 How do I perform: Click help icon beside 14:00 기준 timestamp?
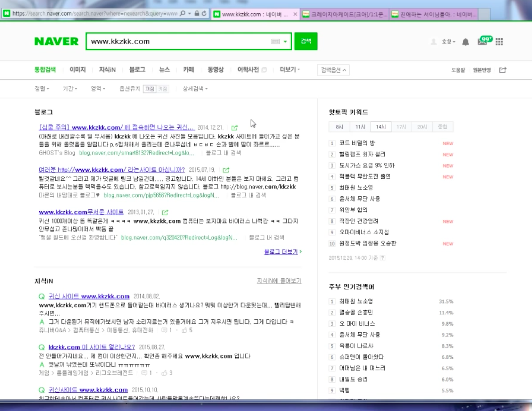[382, 258]
